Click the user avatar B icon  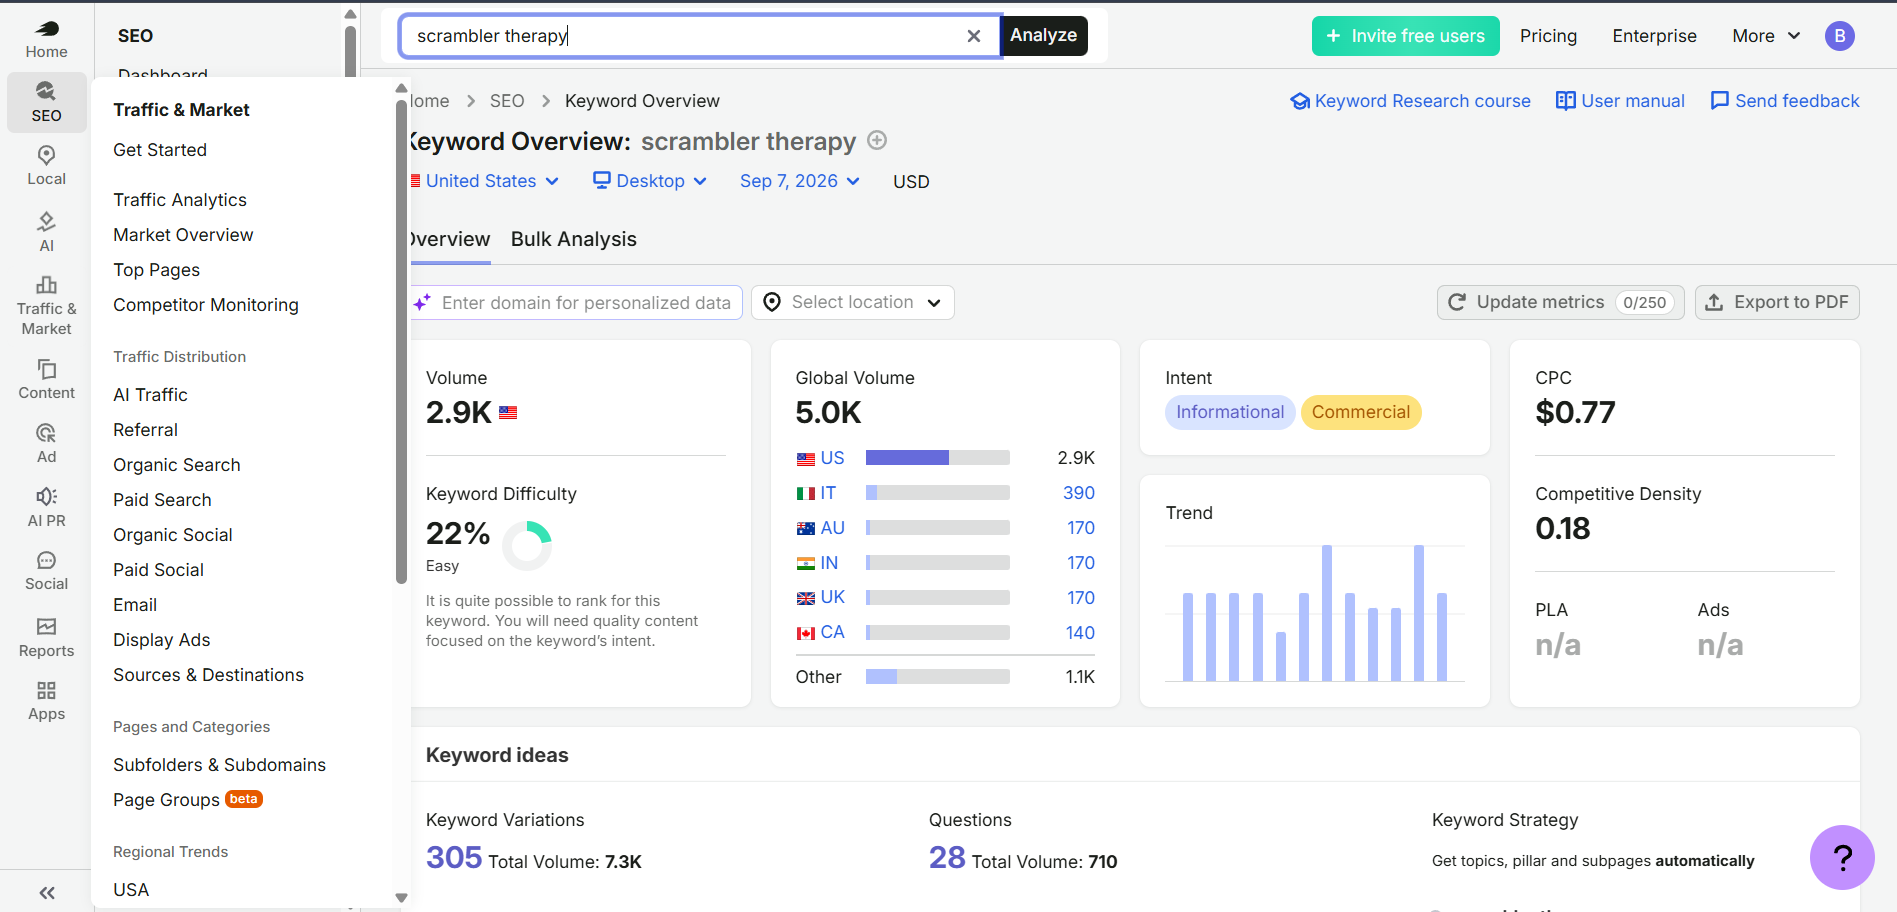point(1840,36)
